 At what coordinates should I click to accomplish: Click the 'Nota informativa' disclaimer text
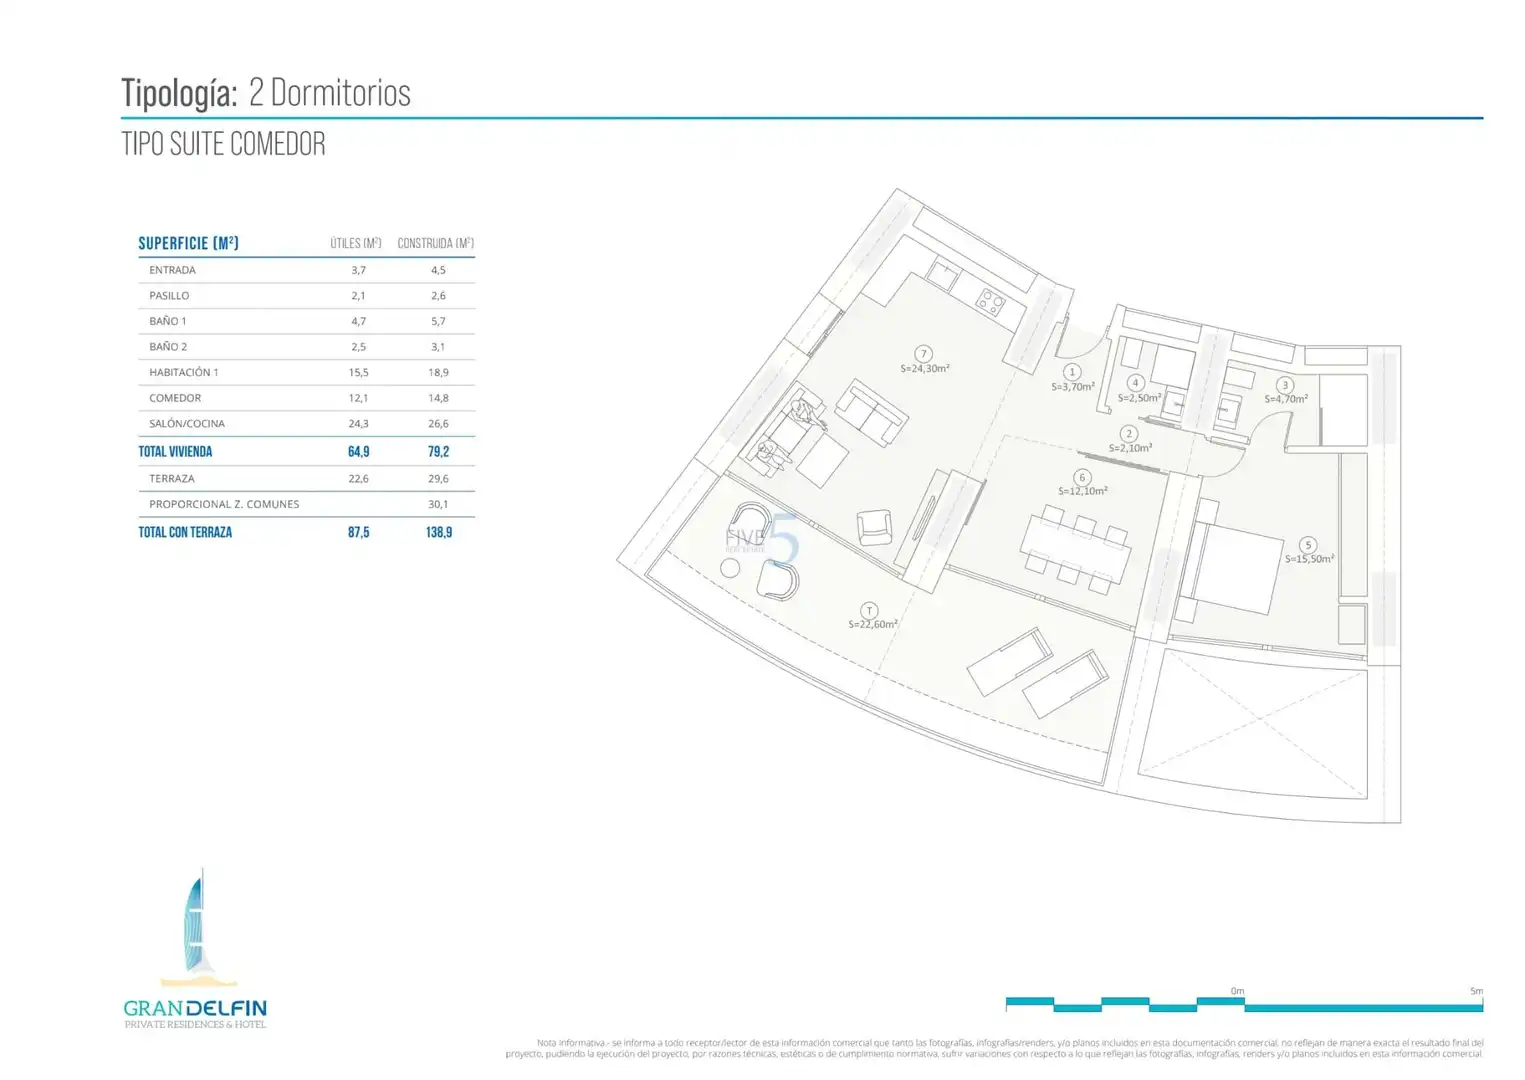click(994, 1048)
